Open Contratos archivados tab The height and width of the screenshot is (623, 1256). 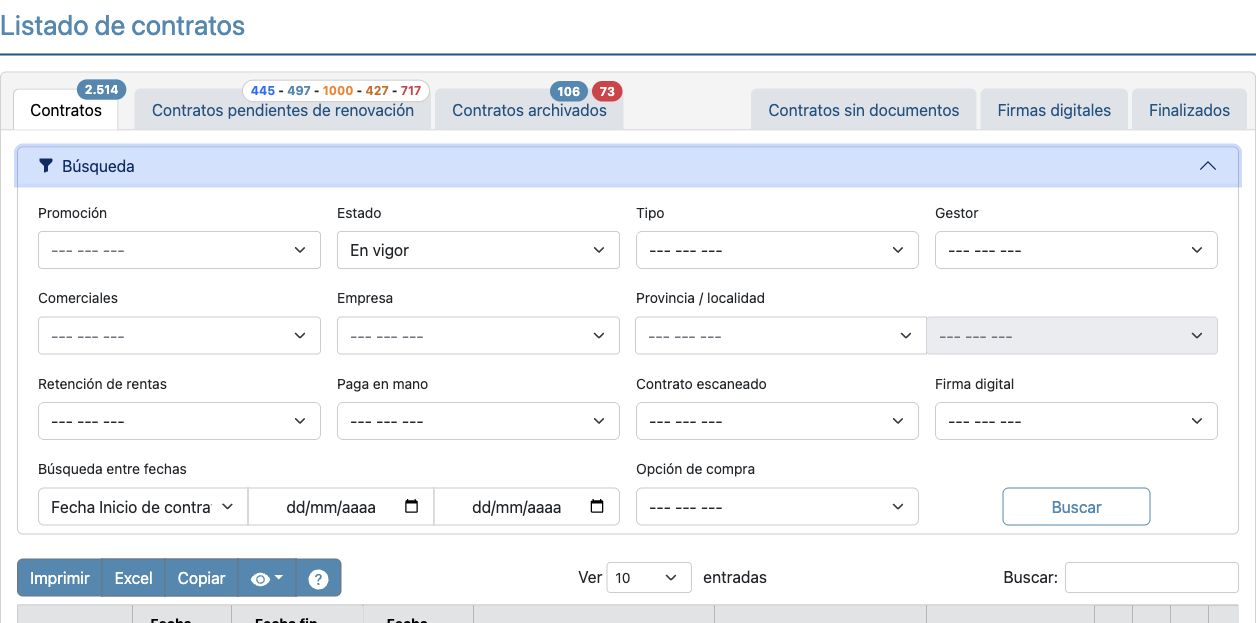pyautogui.click(x=529, y=110)
